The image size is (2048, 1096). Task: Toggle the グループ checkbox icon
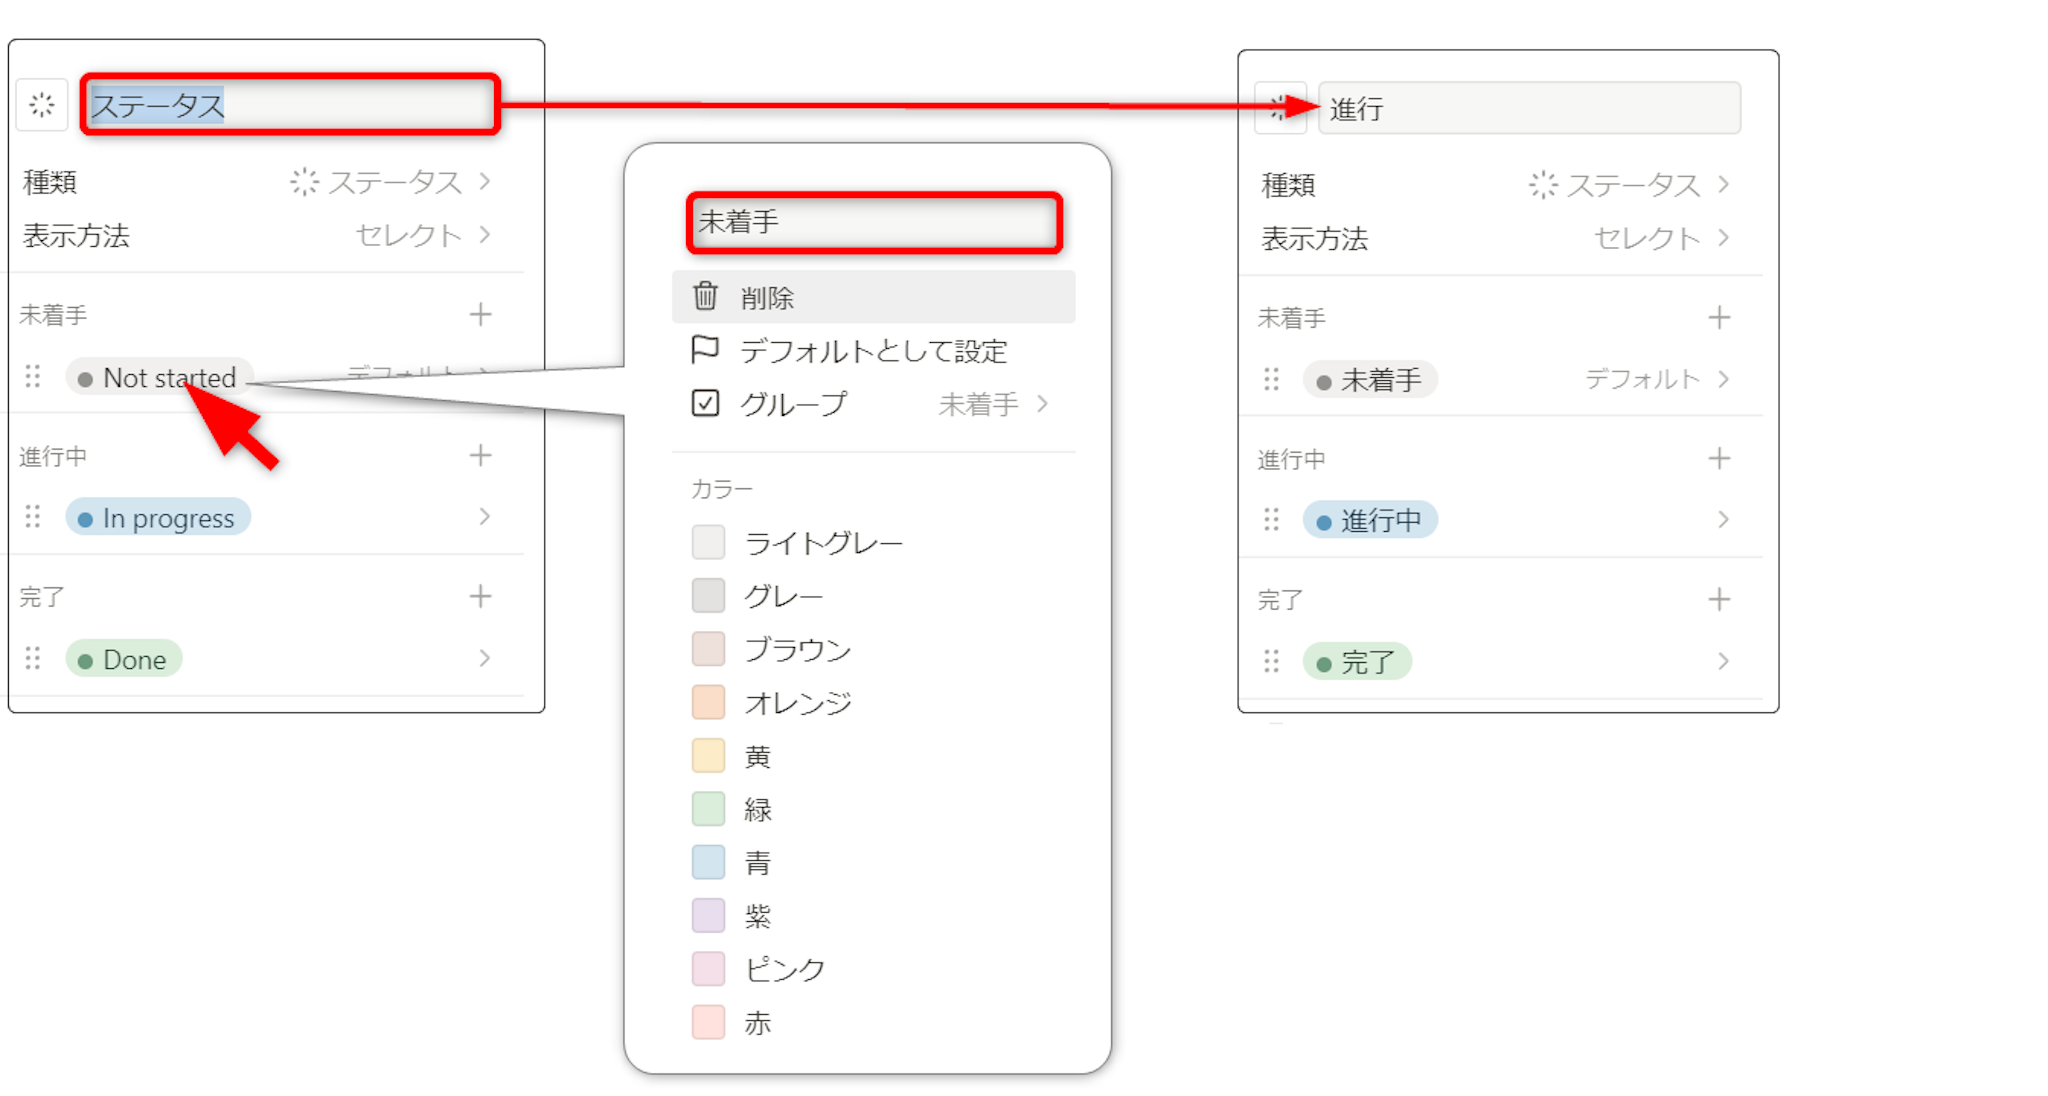705,403
